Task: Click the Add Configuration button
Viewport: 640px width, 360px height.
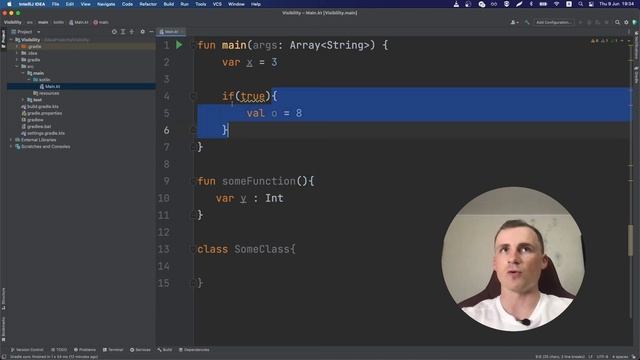Action: tap(554, 22)
